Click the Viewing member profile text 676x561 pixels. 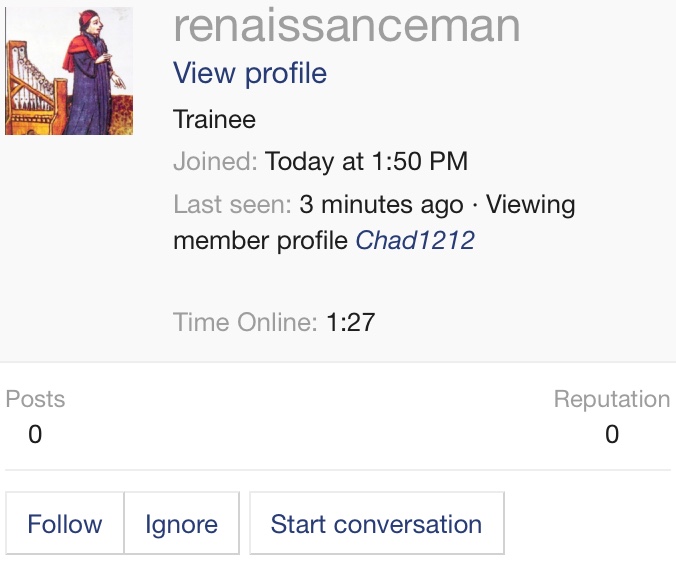tap(263, 241)
